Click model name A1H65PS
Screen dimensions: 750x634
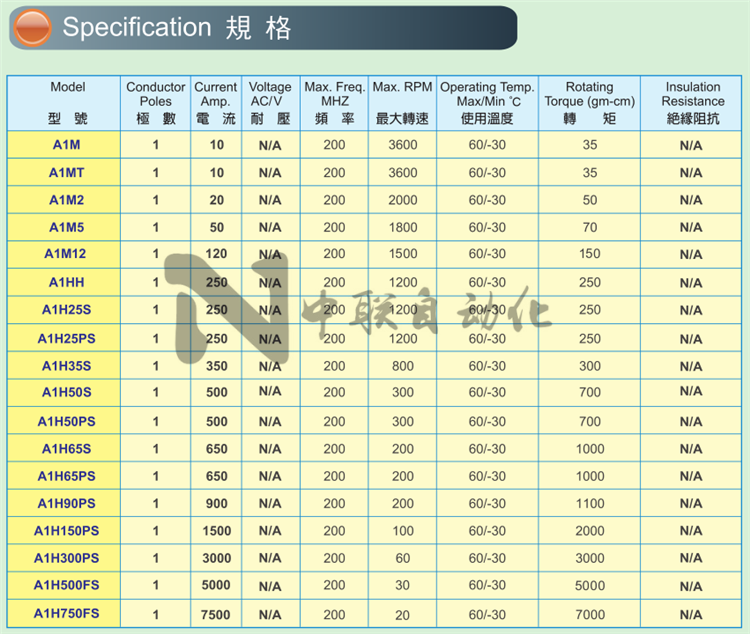66,476
